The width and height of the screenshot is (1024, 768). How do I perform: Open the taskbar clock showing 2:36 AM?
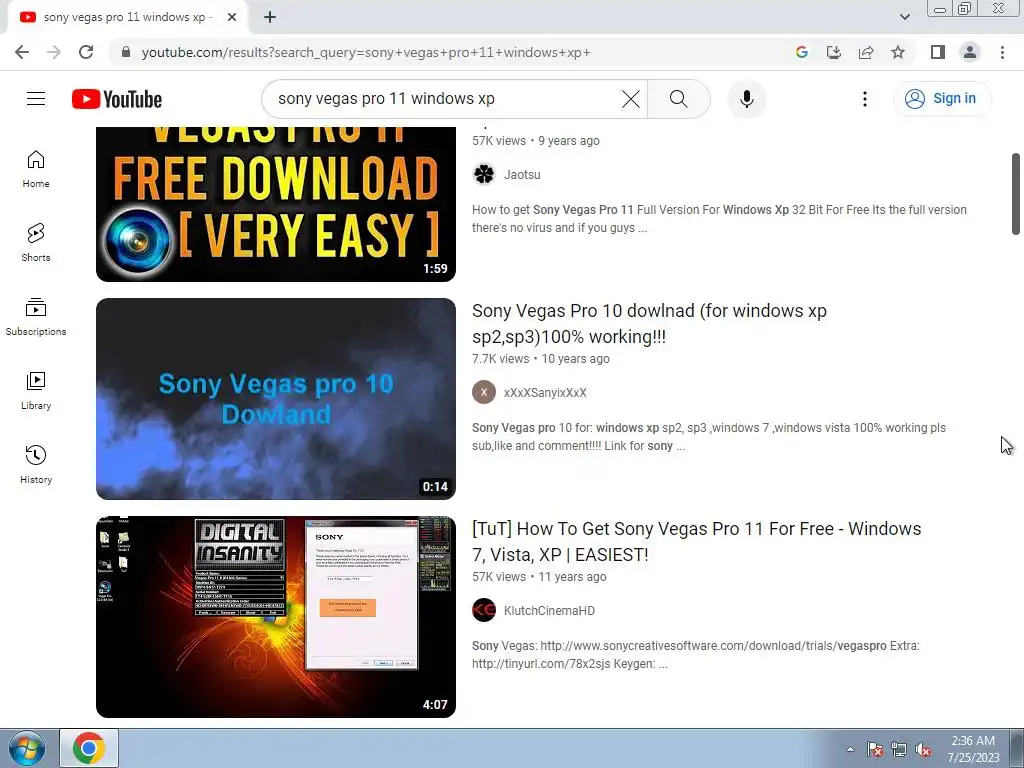pyautogui.click(x=973, y=749)
